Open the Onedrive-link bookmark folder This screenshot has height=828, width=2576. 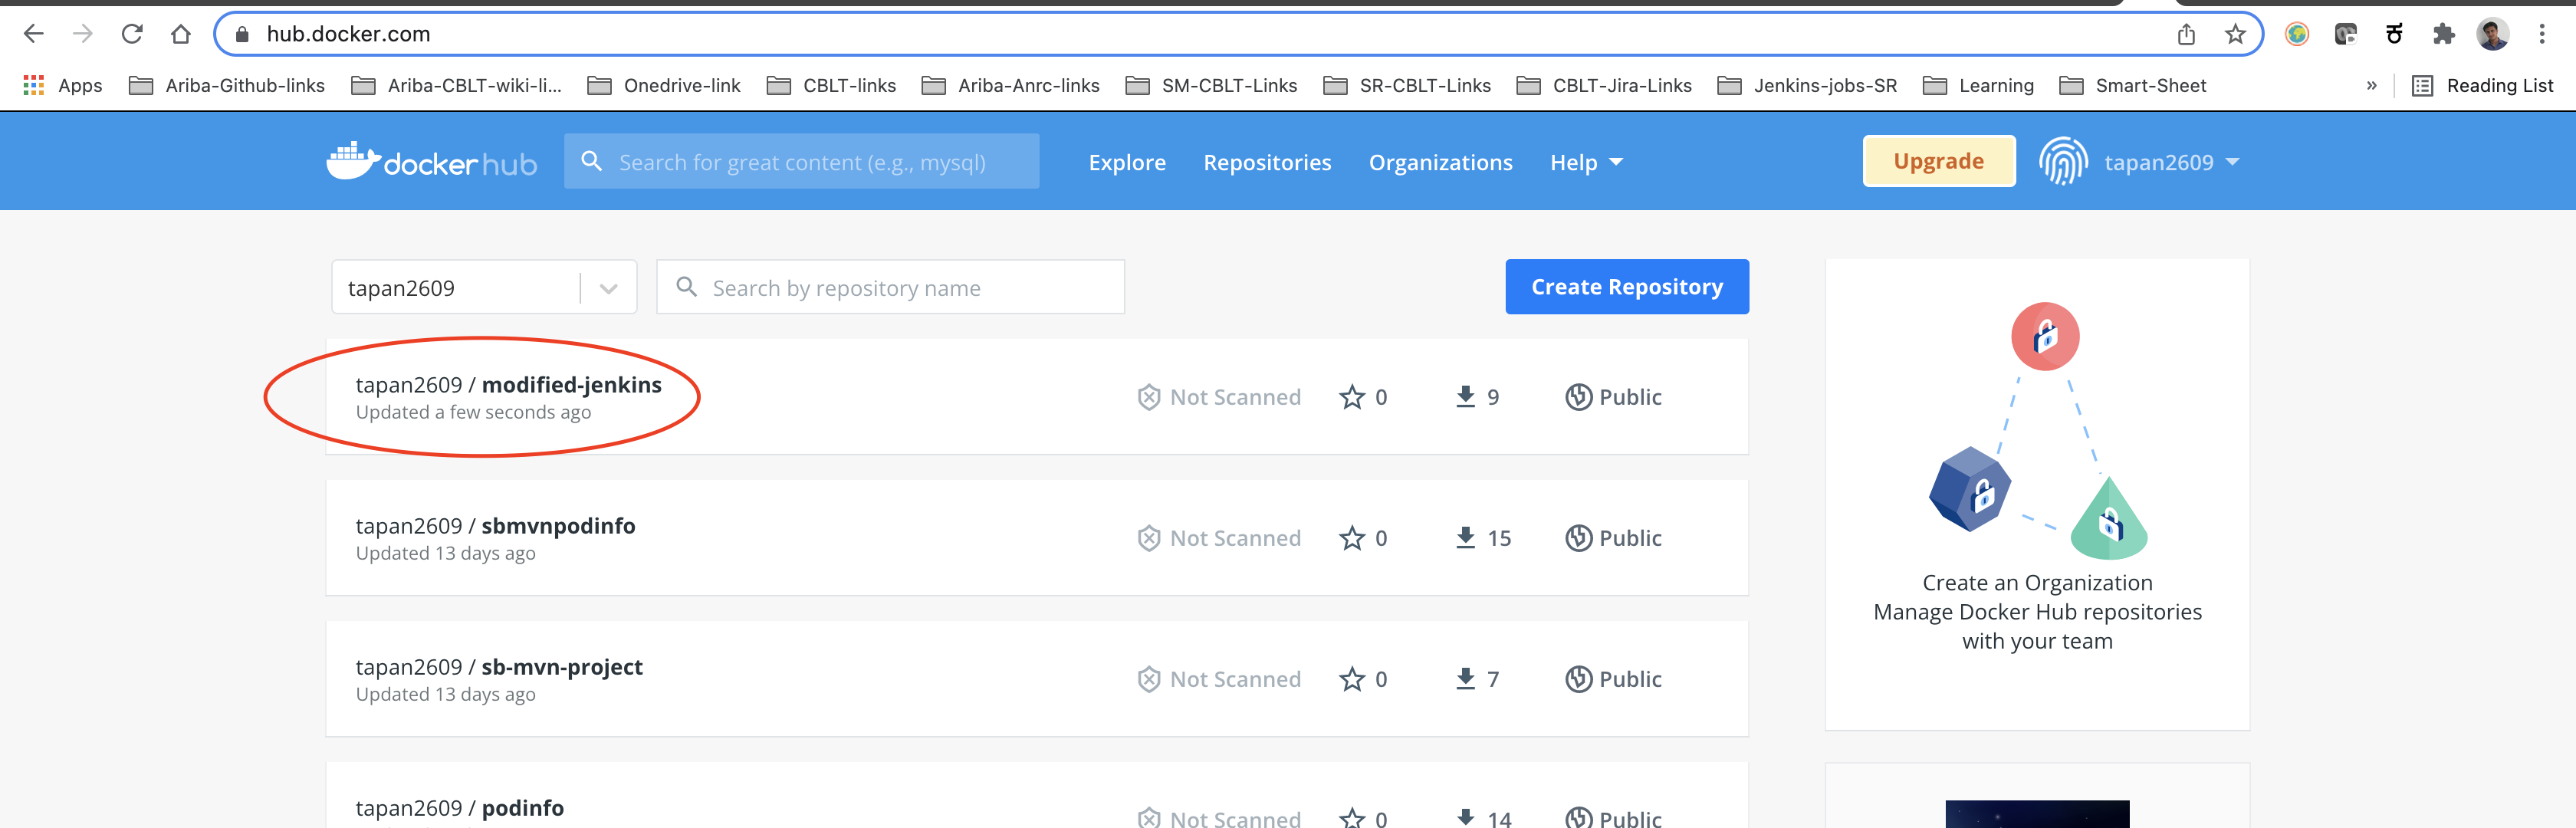663,86
